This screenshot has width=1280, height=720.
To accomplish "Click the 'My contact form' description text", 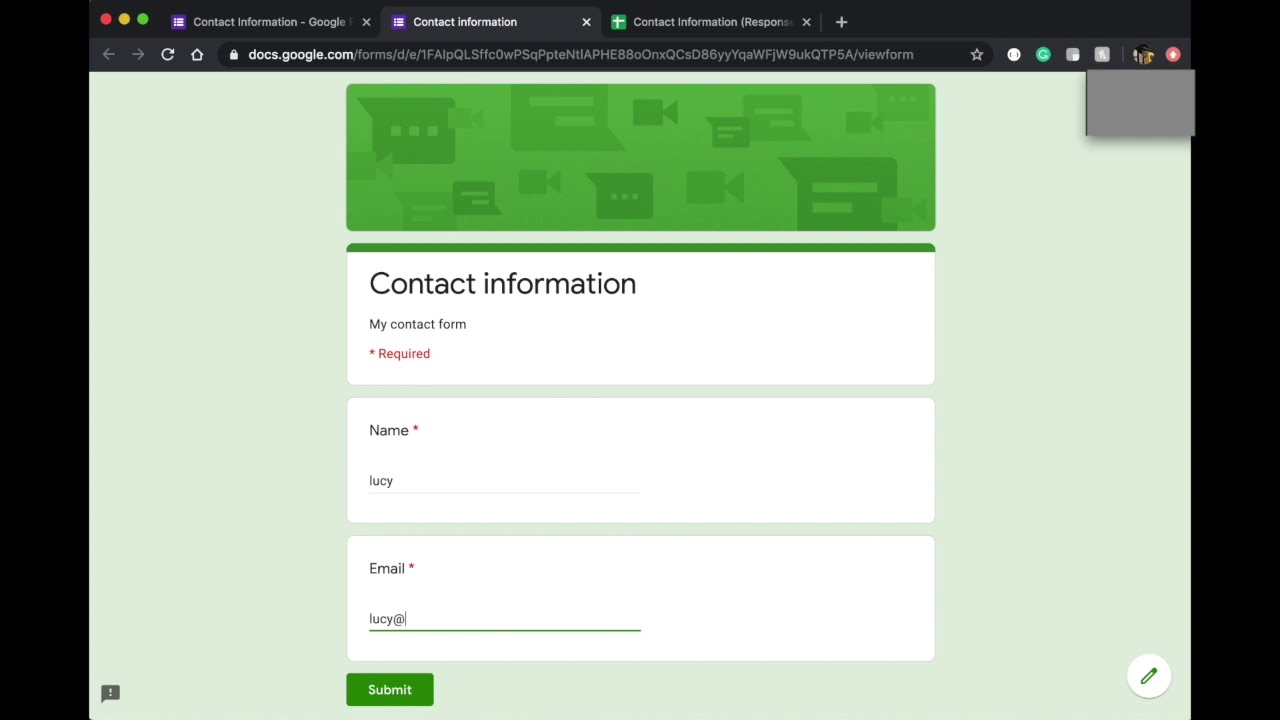I will point(418,324).
